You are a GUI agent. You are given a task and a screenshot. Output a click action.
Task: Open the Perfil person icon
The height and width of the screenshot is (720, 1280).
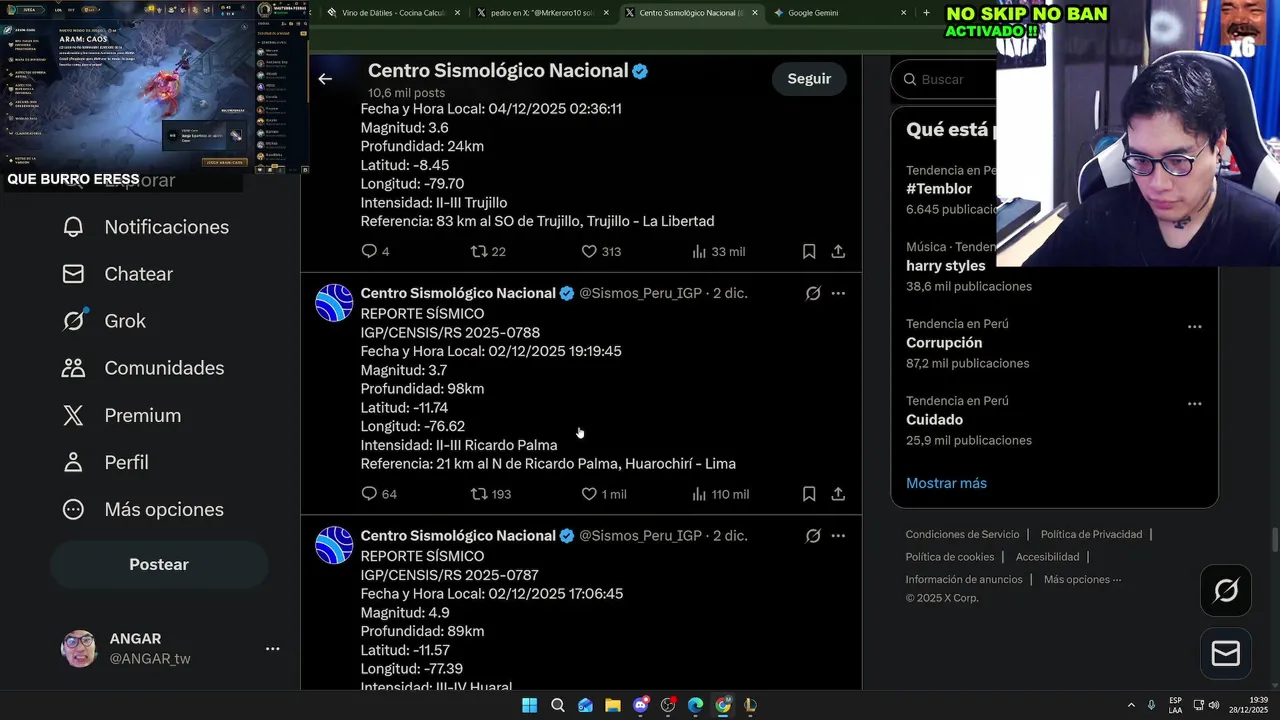click(73, 462)
